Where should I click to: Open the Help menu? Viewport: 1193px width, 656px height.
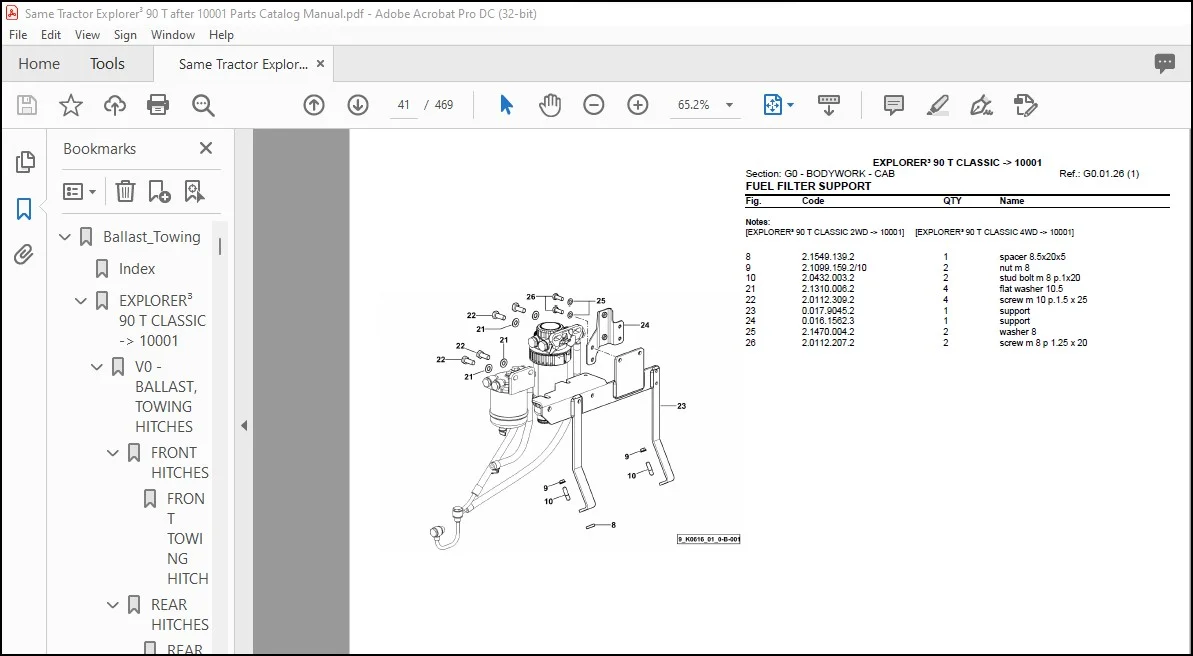click(221, 35)
